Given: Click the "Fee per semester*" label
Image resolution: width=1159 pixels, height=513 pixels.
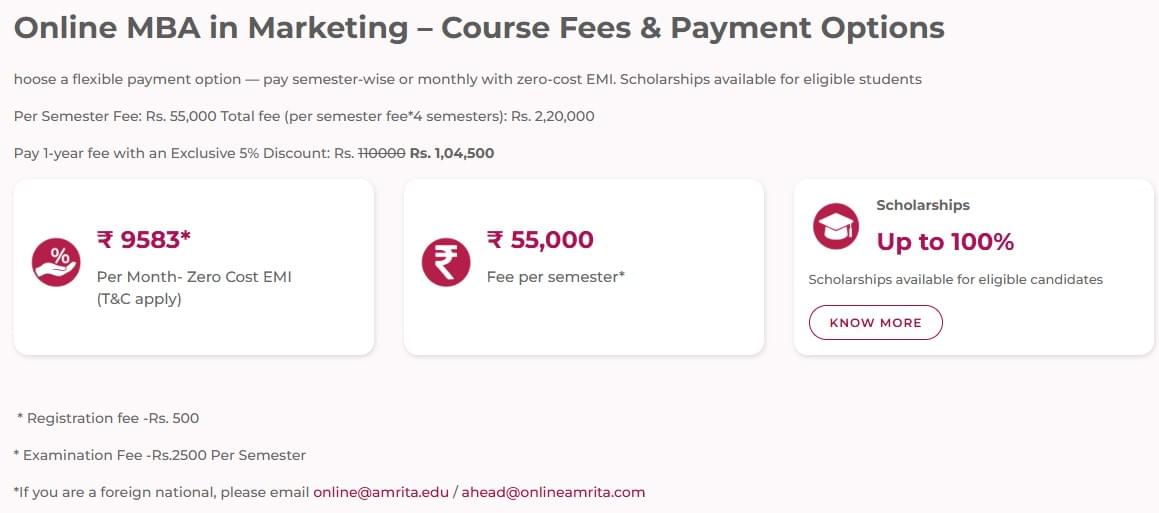Looking at the screenshot, I should pyautogui.click(x=555, y=276).
